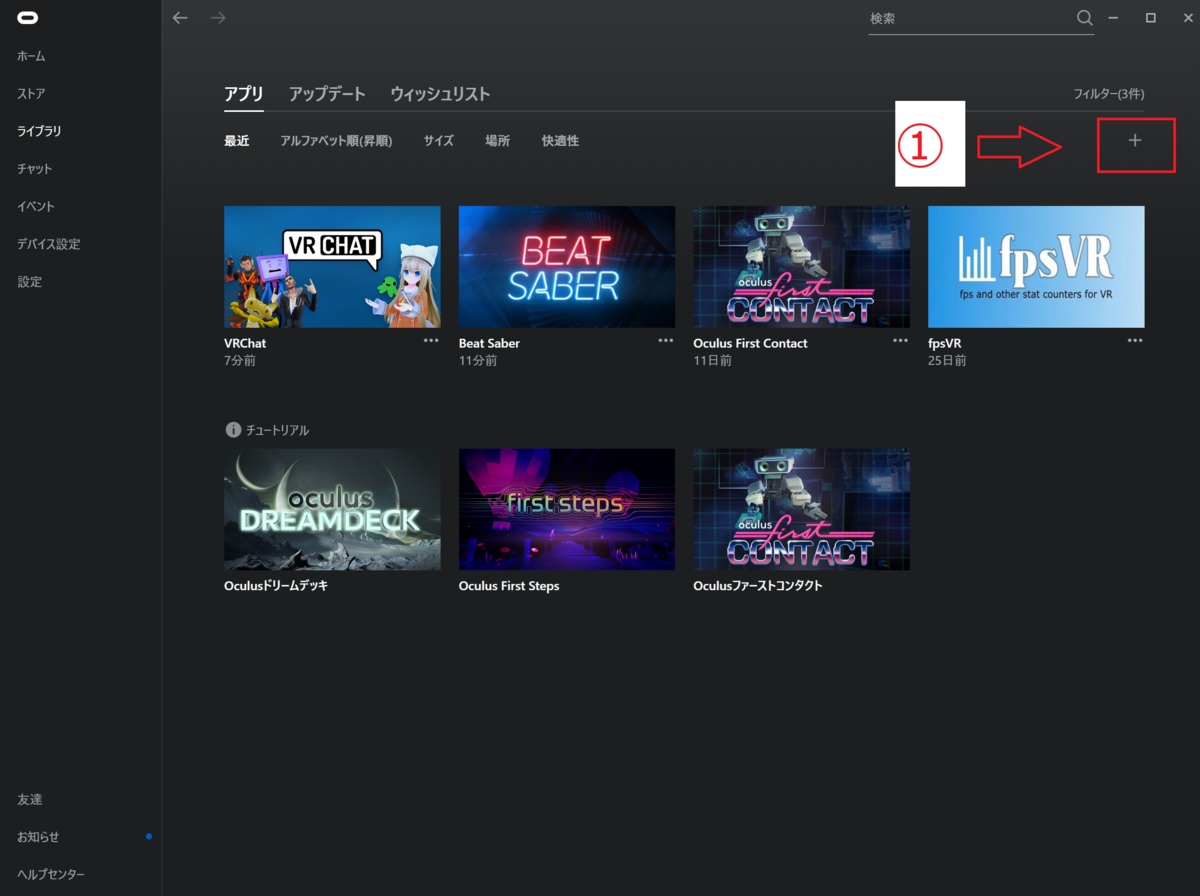Click the Oculus First Steps title
1200x896 pixels.
tap(509, 586)
